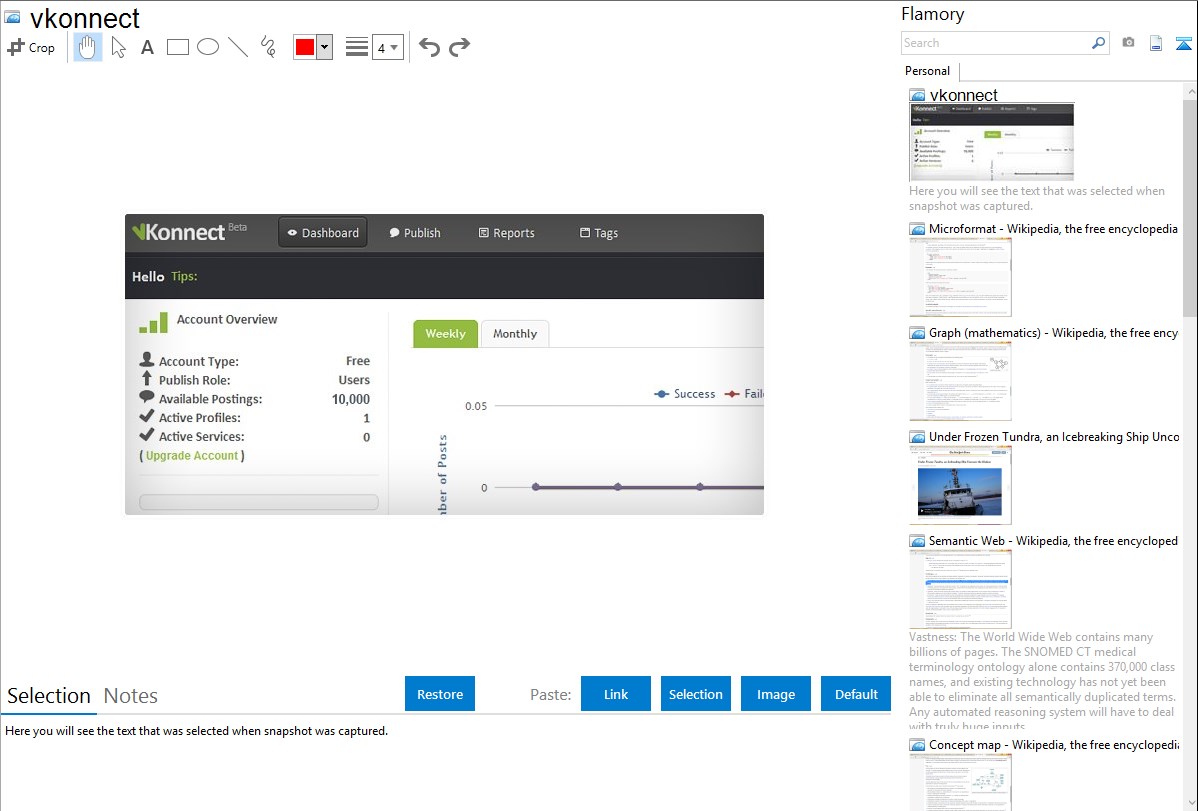
Task: Select the Crop tool
Action: (x=31, y=47)
